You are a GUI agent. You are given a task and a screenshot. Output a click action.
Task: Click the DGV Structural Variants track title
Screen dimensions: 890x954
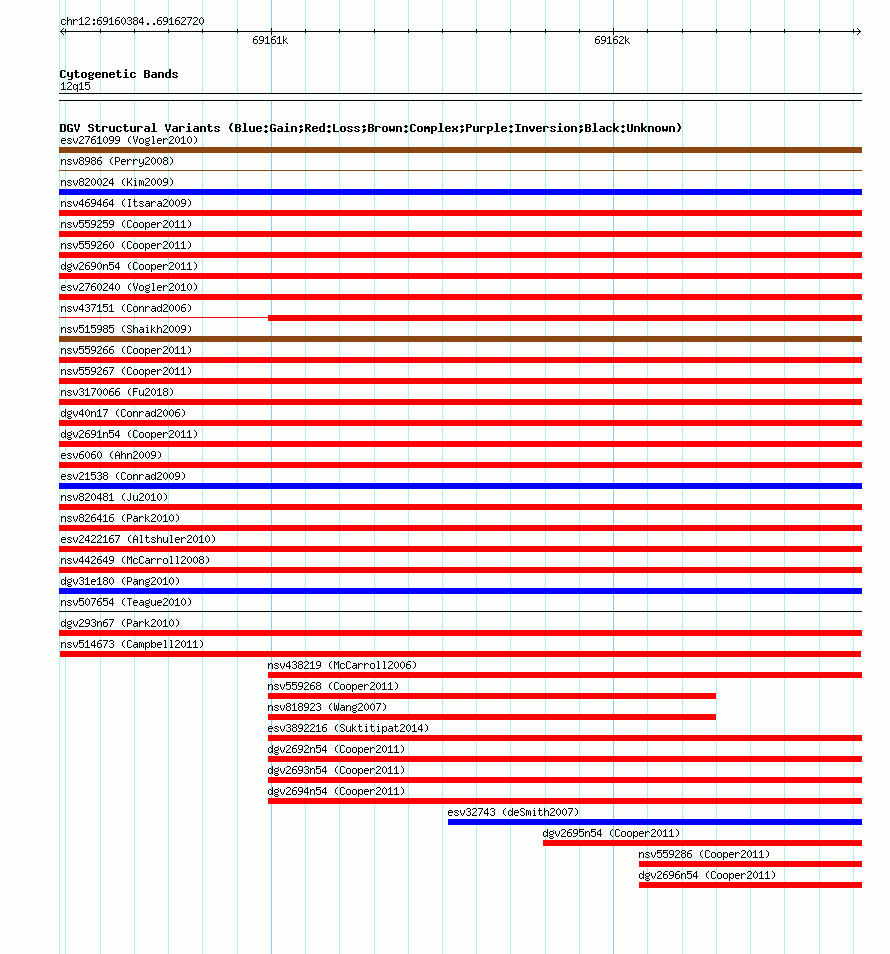pos(370,128)
